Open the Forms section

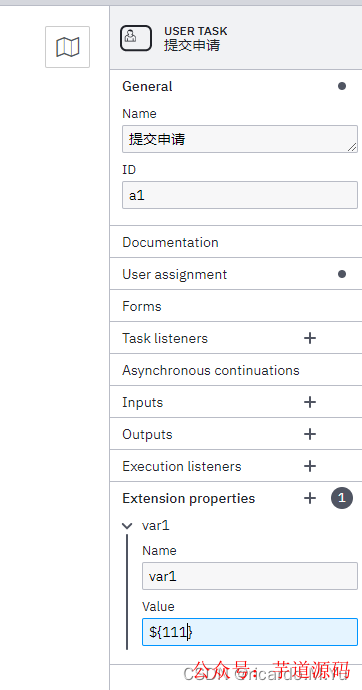click(x=236, y=306)
